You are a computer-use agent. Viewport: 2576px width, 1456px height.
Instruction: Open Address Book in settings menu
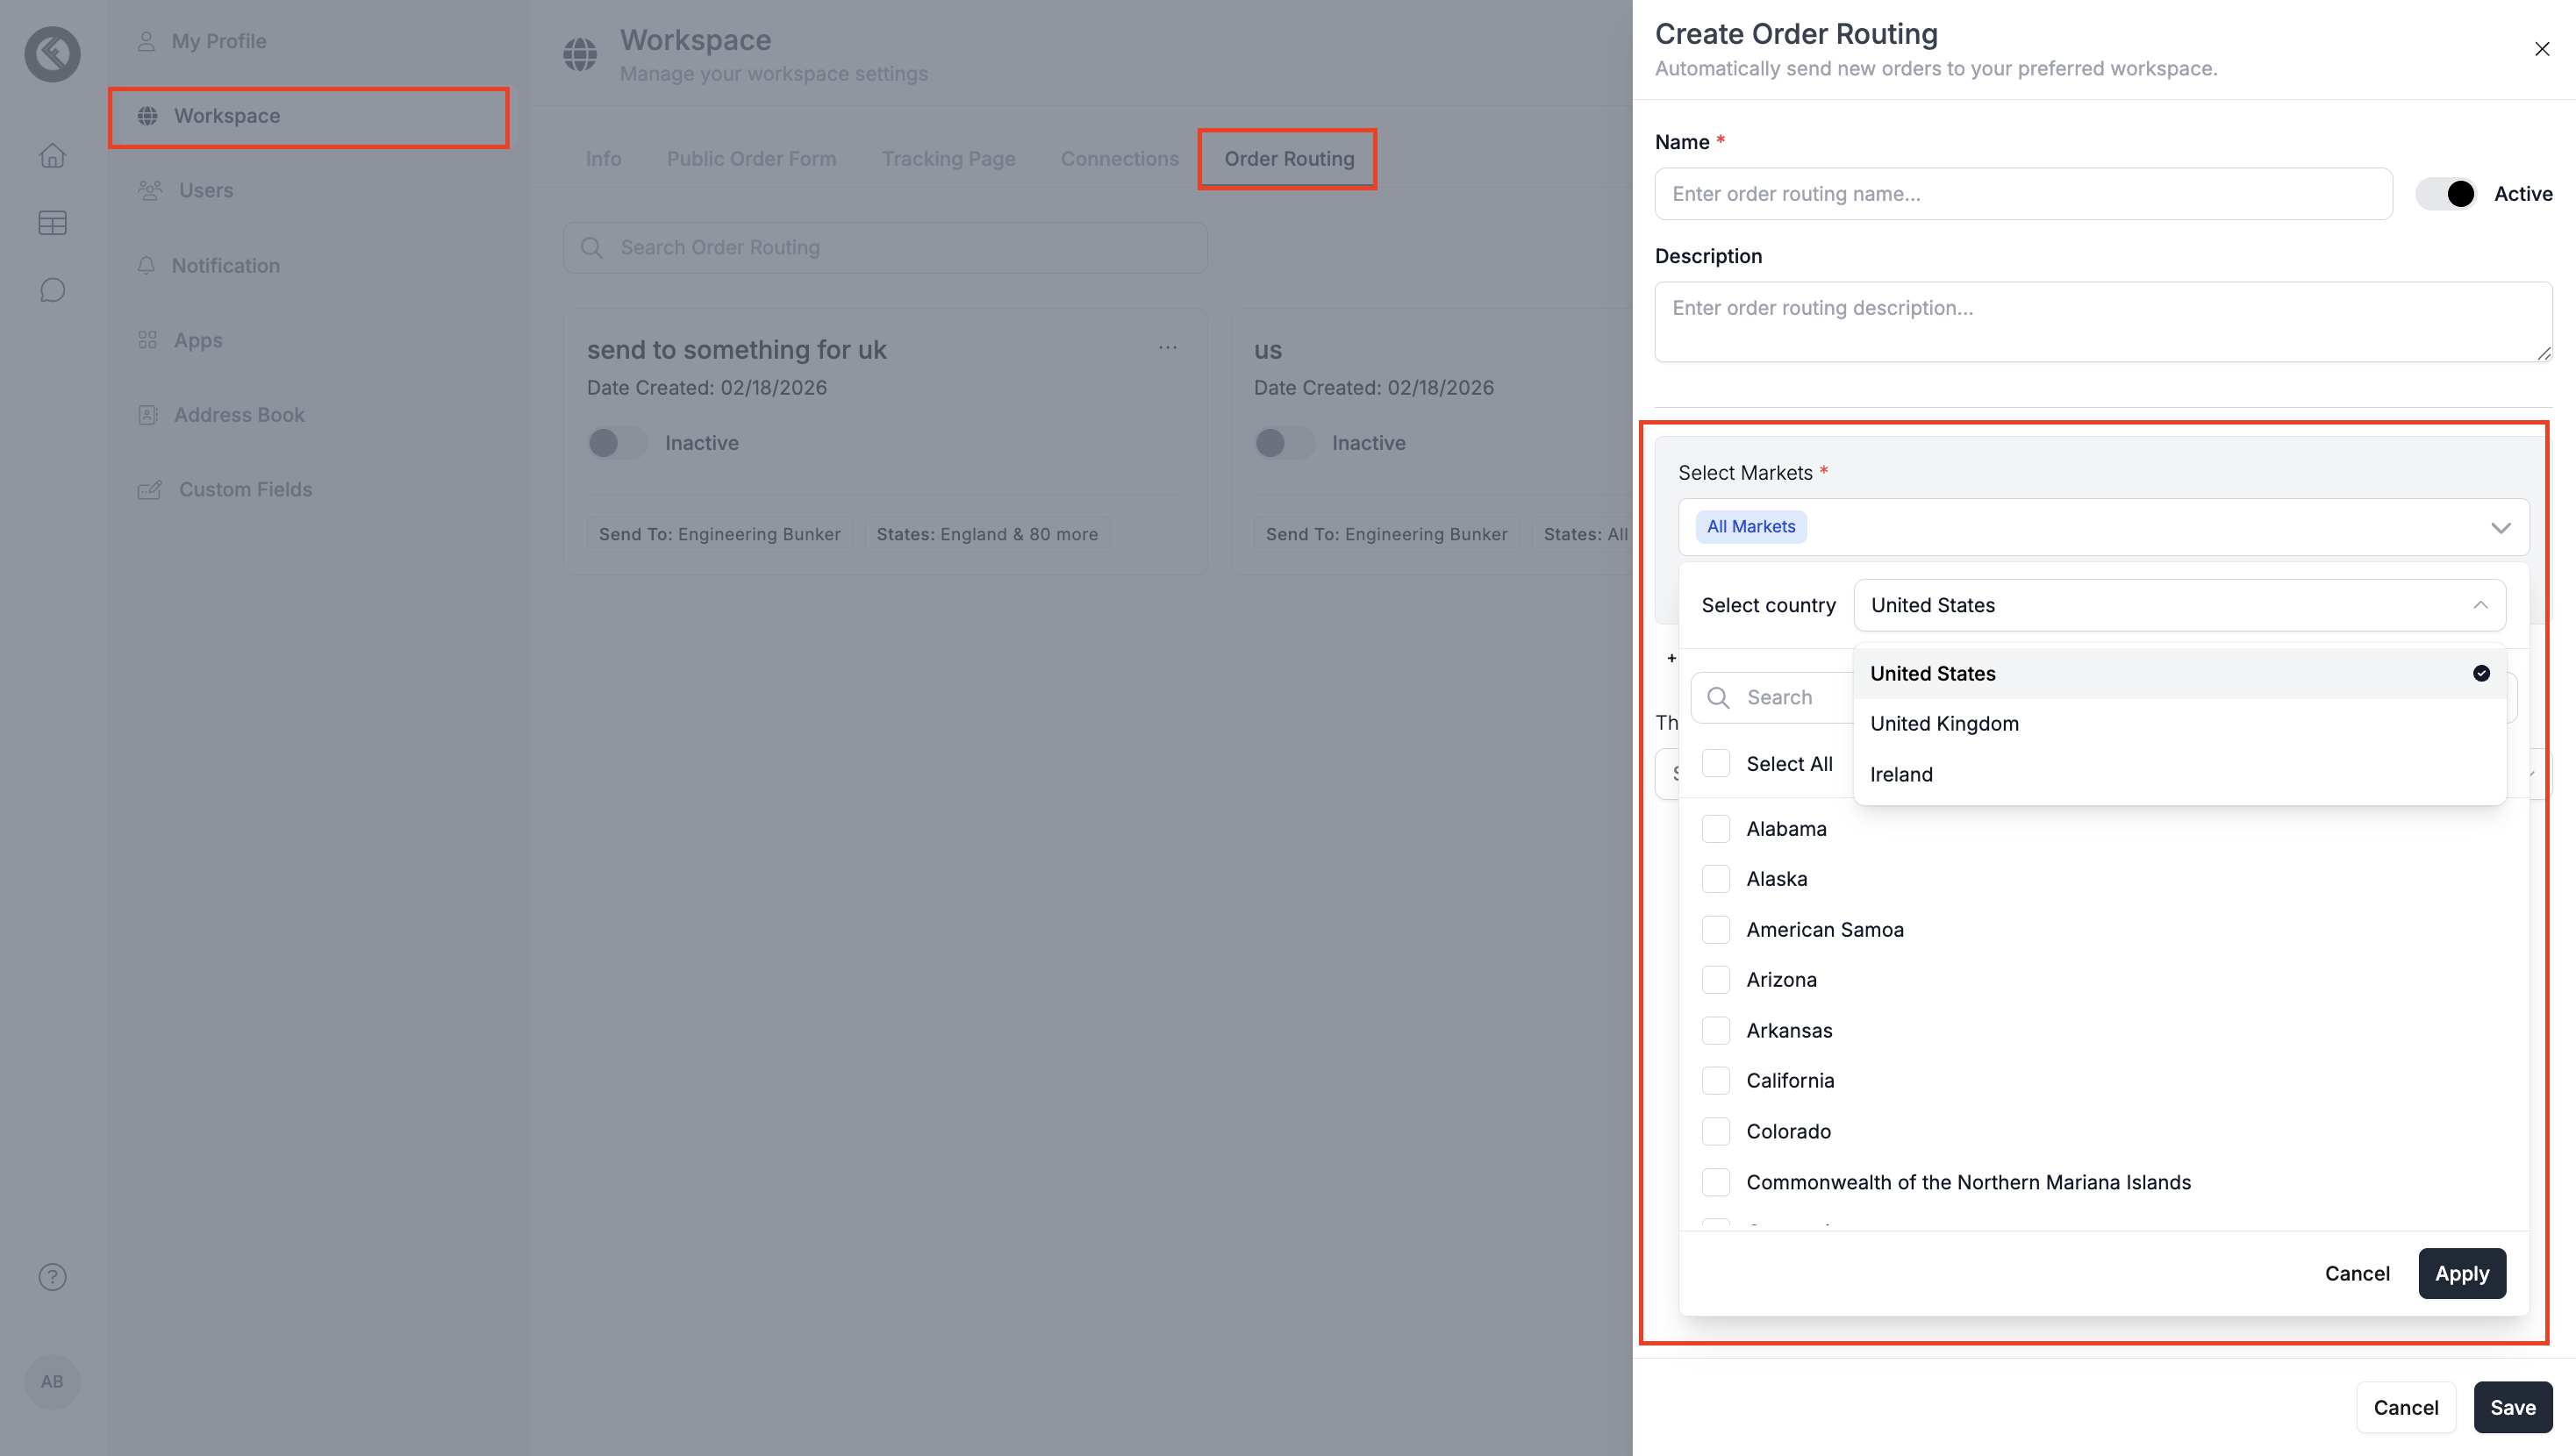(x=238, y=415)
